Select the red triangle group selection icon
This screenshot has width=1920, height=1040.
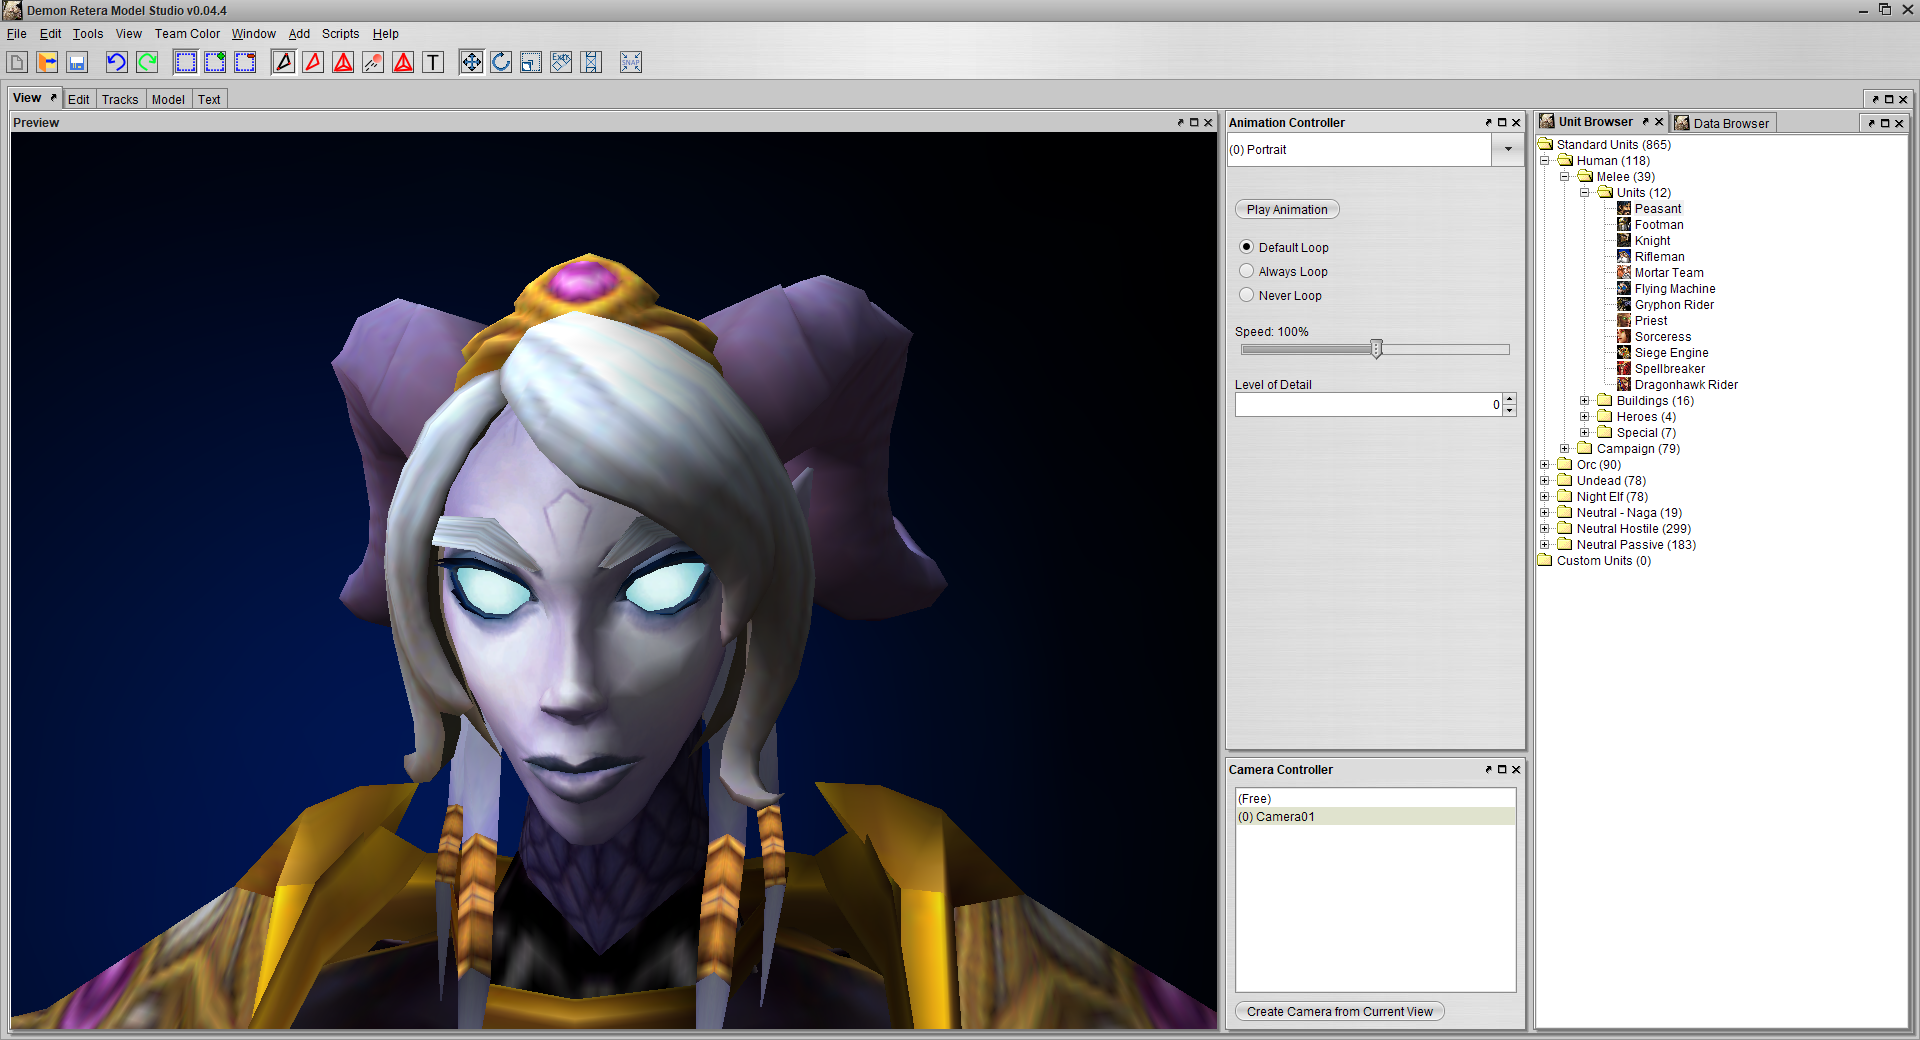point(343,62)
